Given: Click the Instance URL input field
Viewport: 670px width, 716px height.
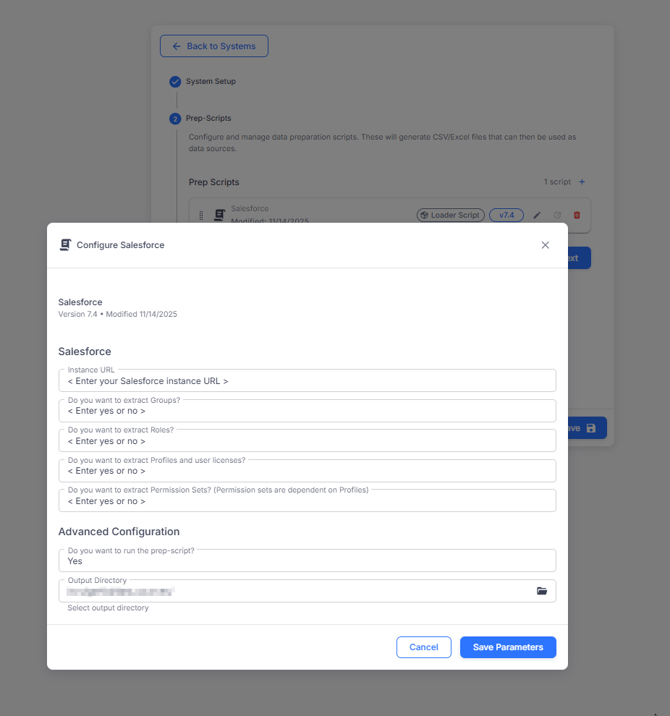Looking at the screenshot, I should pos(307,381).
